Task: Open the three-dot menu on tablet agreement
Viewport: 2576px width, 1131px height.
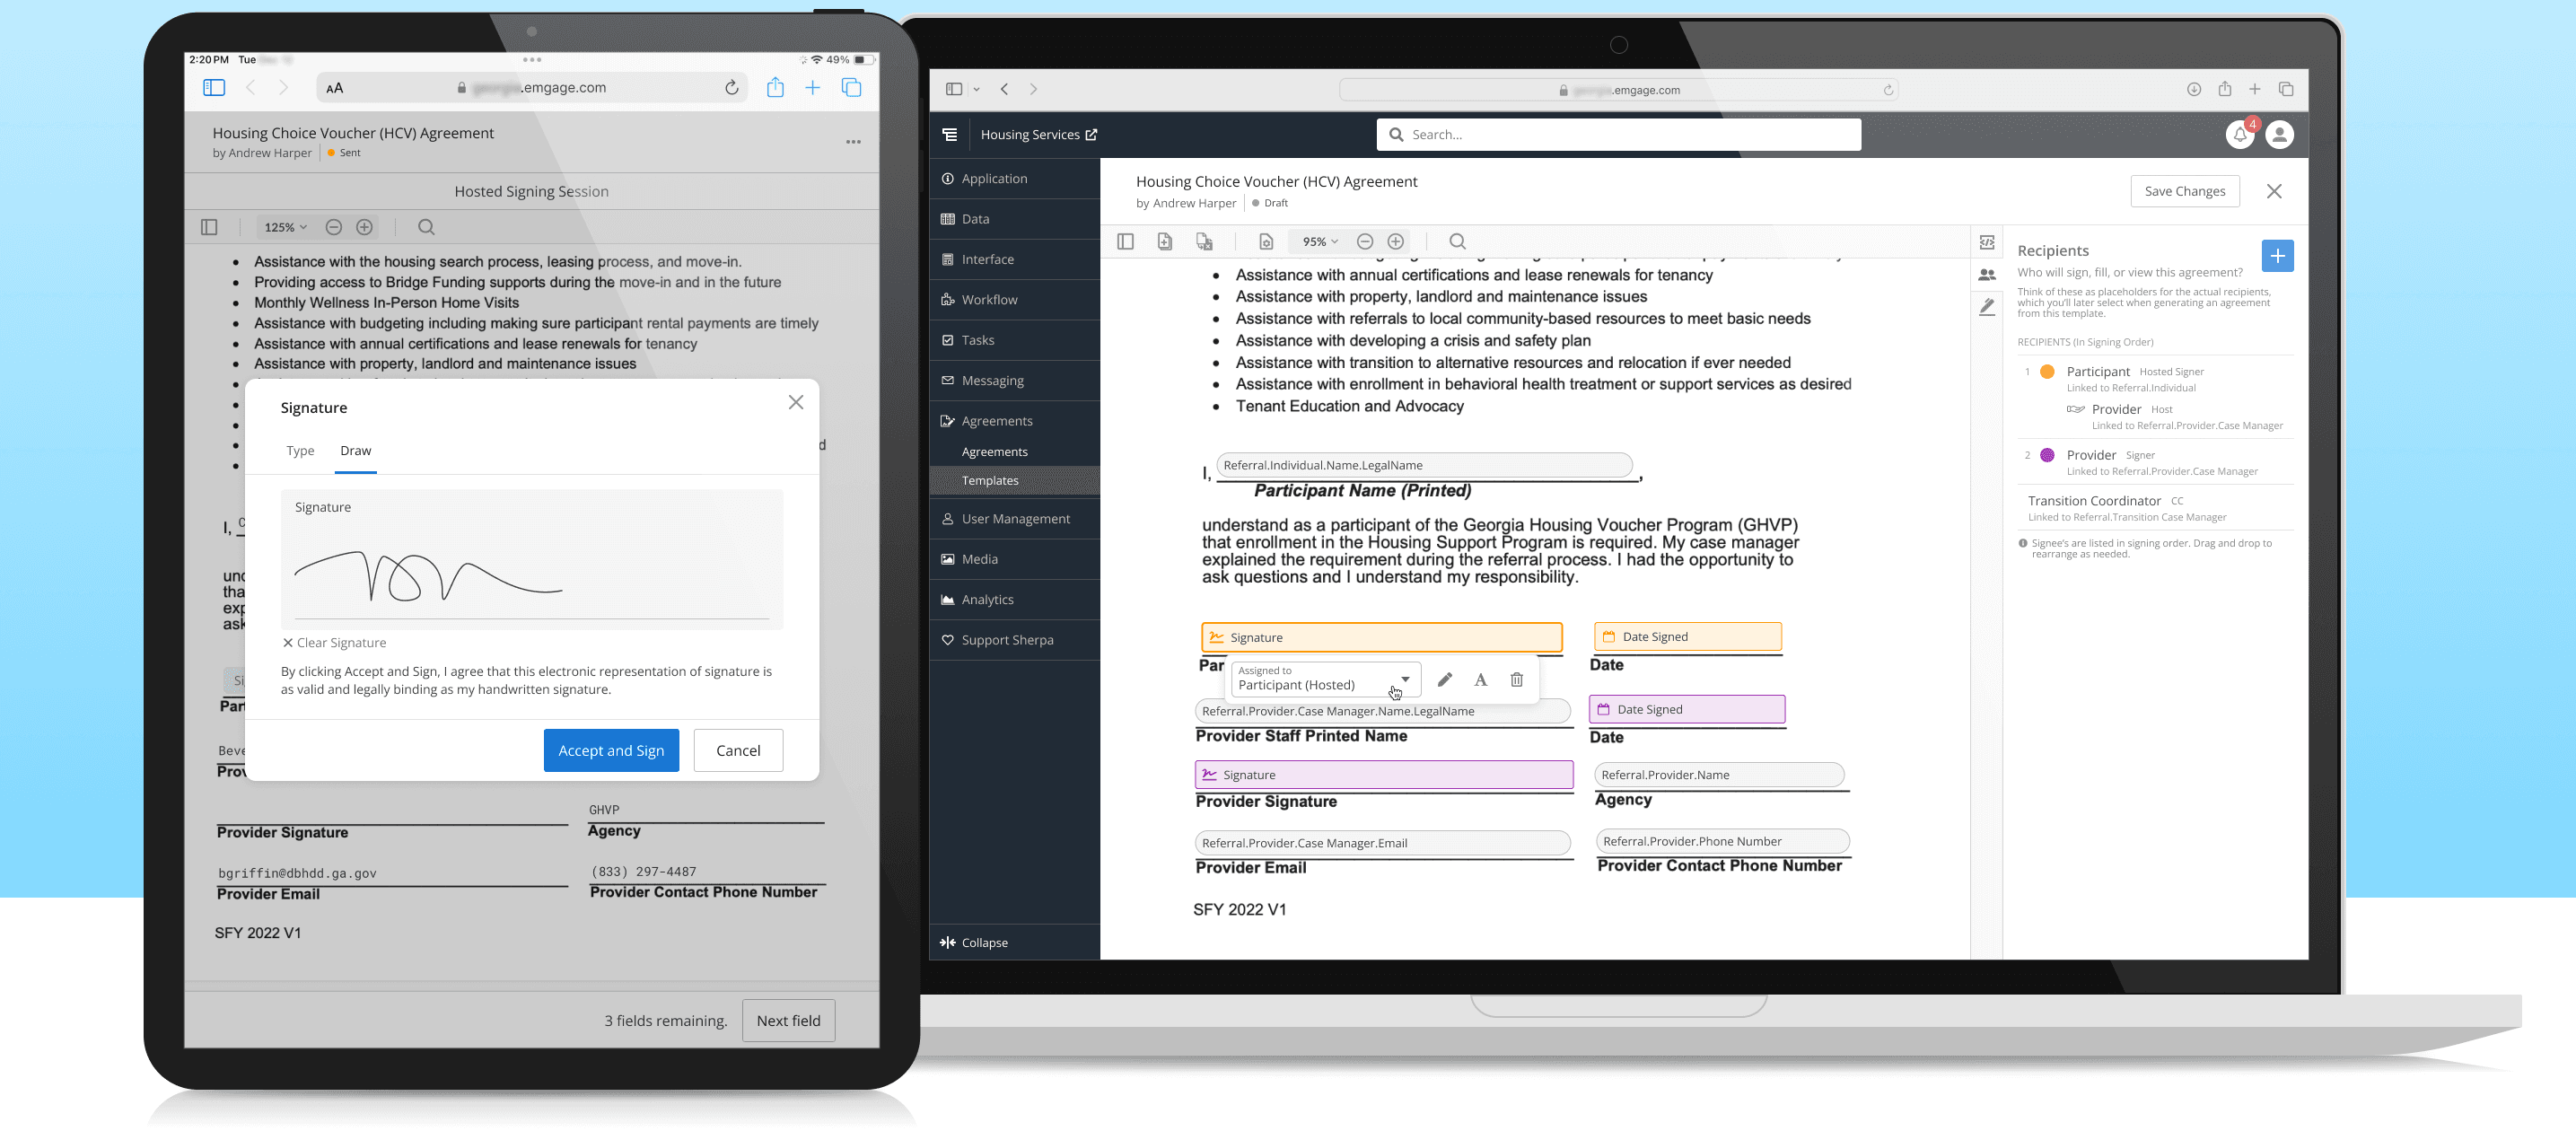Action: click(853, 142)
